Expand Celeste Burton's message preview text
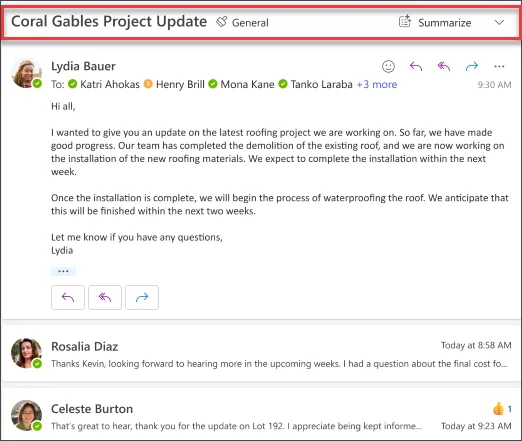This screenshot has width=522, height=441. (236, 426)
